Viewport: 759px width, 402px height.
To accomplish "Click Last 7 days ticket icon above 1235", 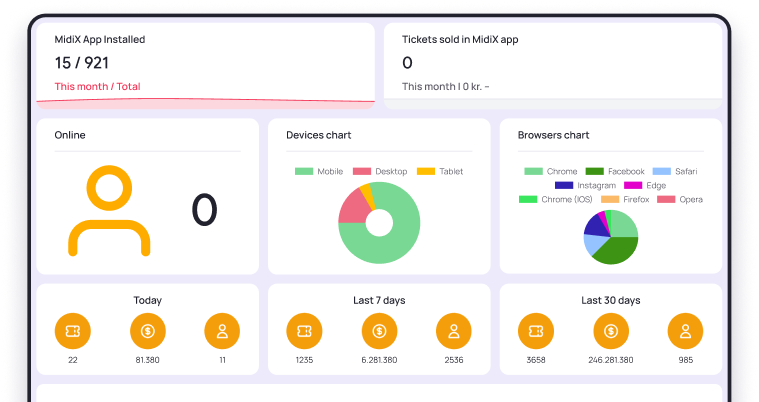I will point(304,331).
